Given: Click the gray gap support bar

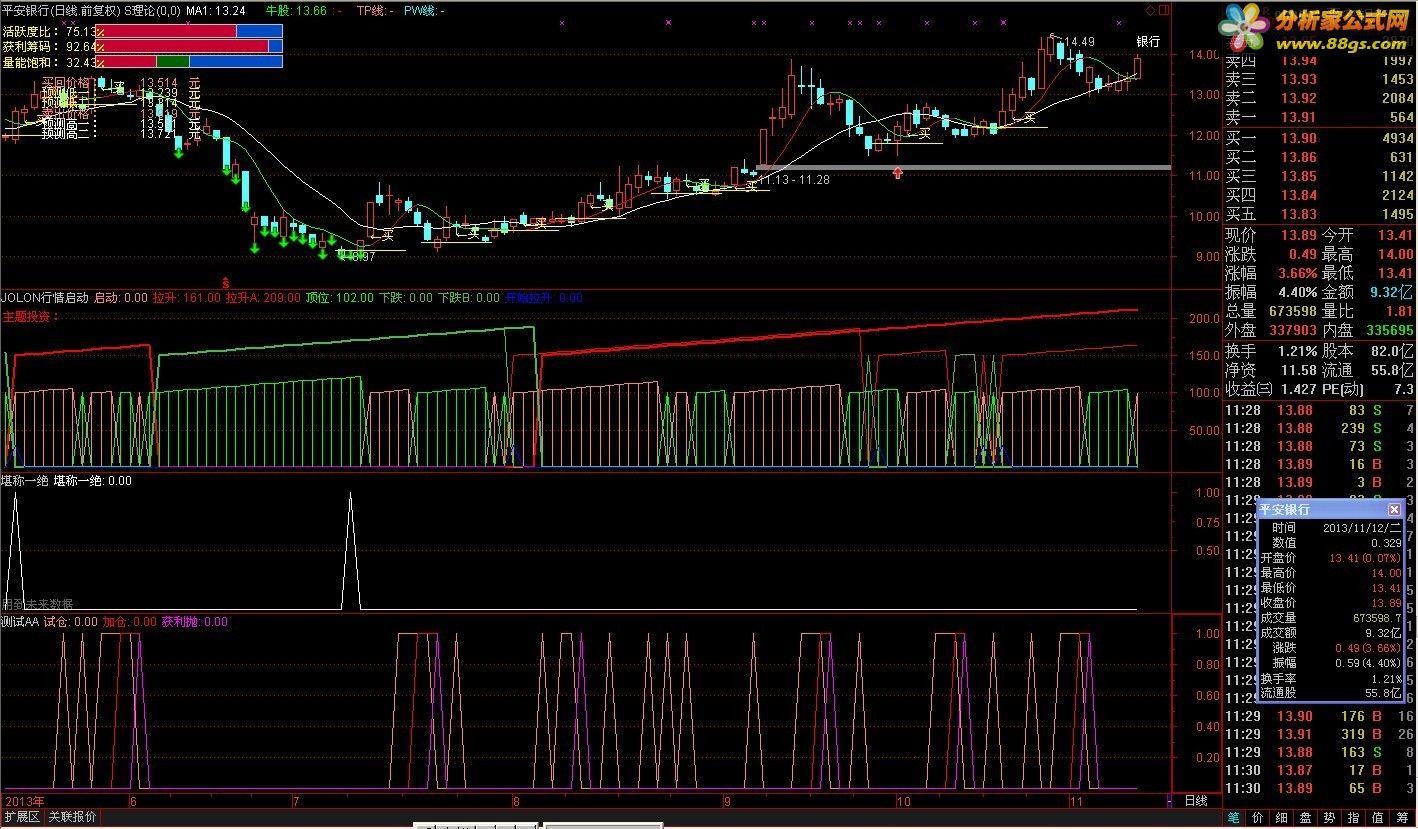Looking at the screenshot, I should [964, 167].
